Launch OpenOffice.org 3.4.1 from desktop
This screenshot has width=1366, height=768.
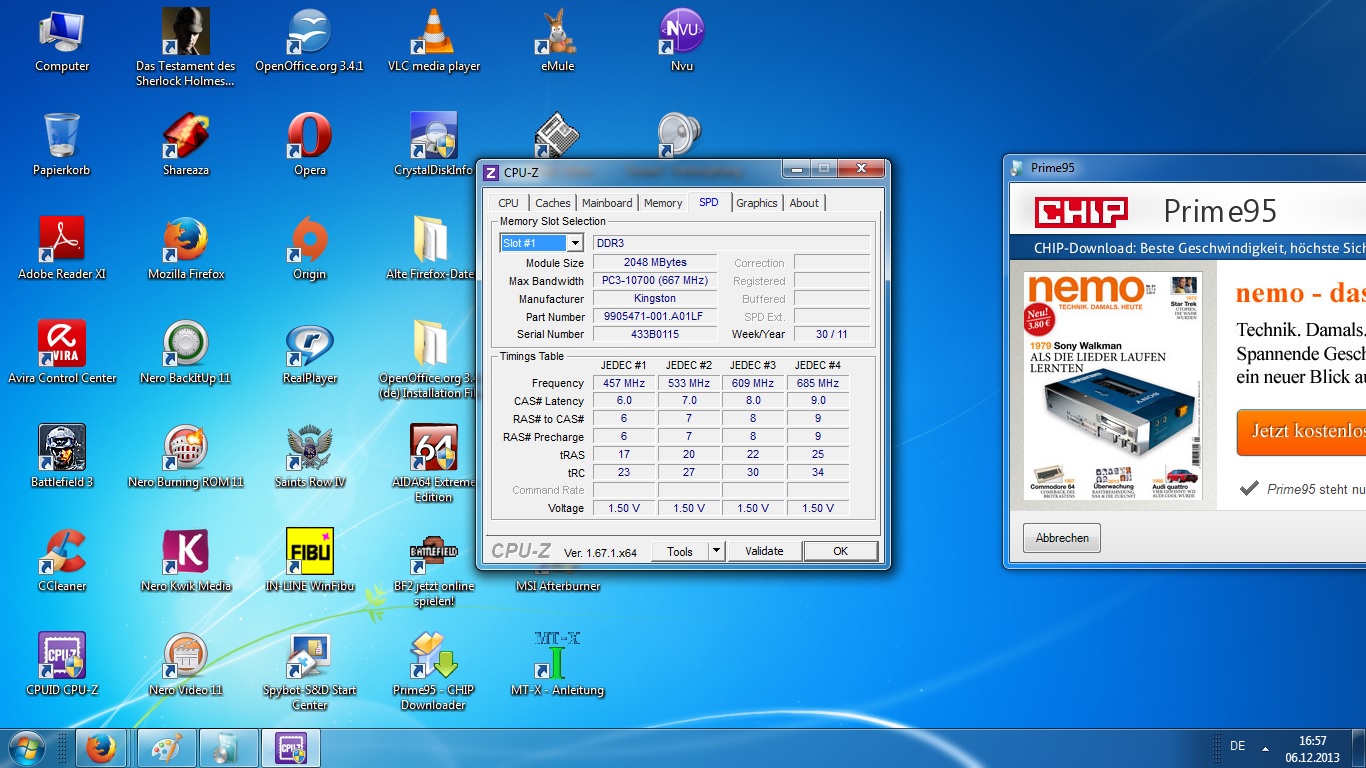(x=309, y=40)
